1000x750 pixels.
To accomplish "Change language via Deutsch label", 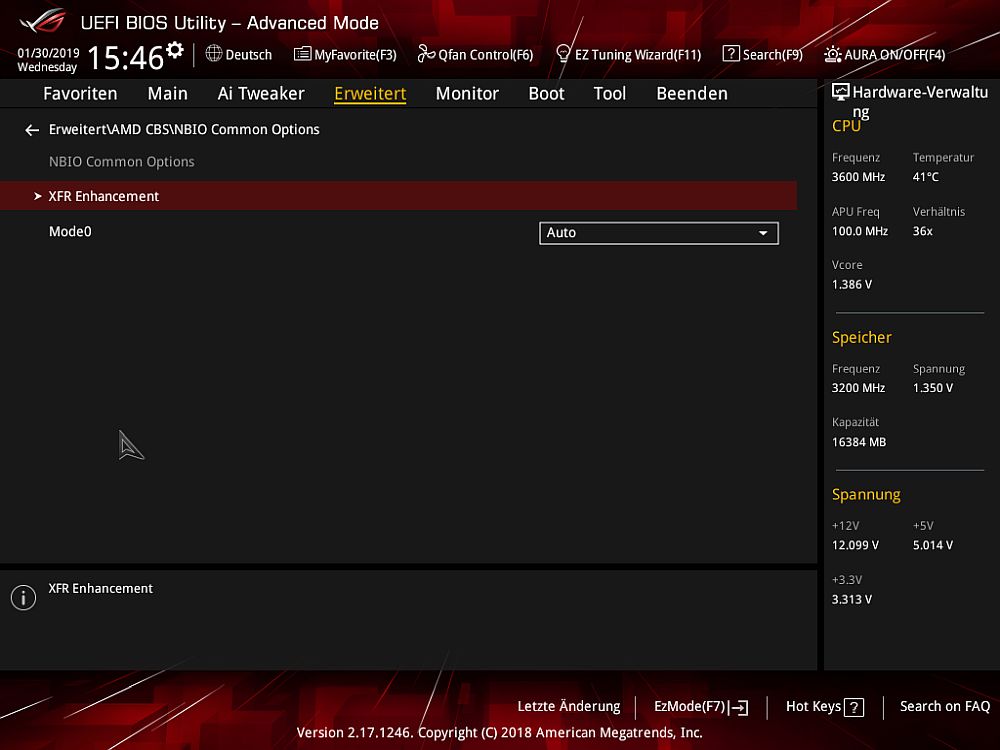I will point(249,55).
